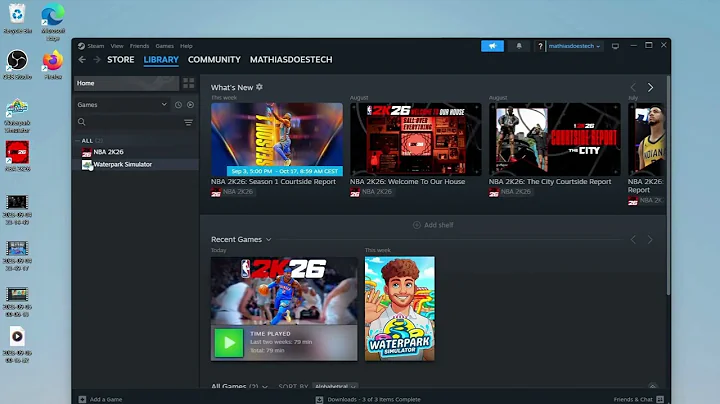Open the notifications bell
Image resolution: width=720 pixels, height=404 pixels.
pos(519,46)
